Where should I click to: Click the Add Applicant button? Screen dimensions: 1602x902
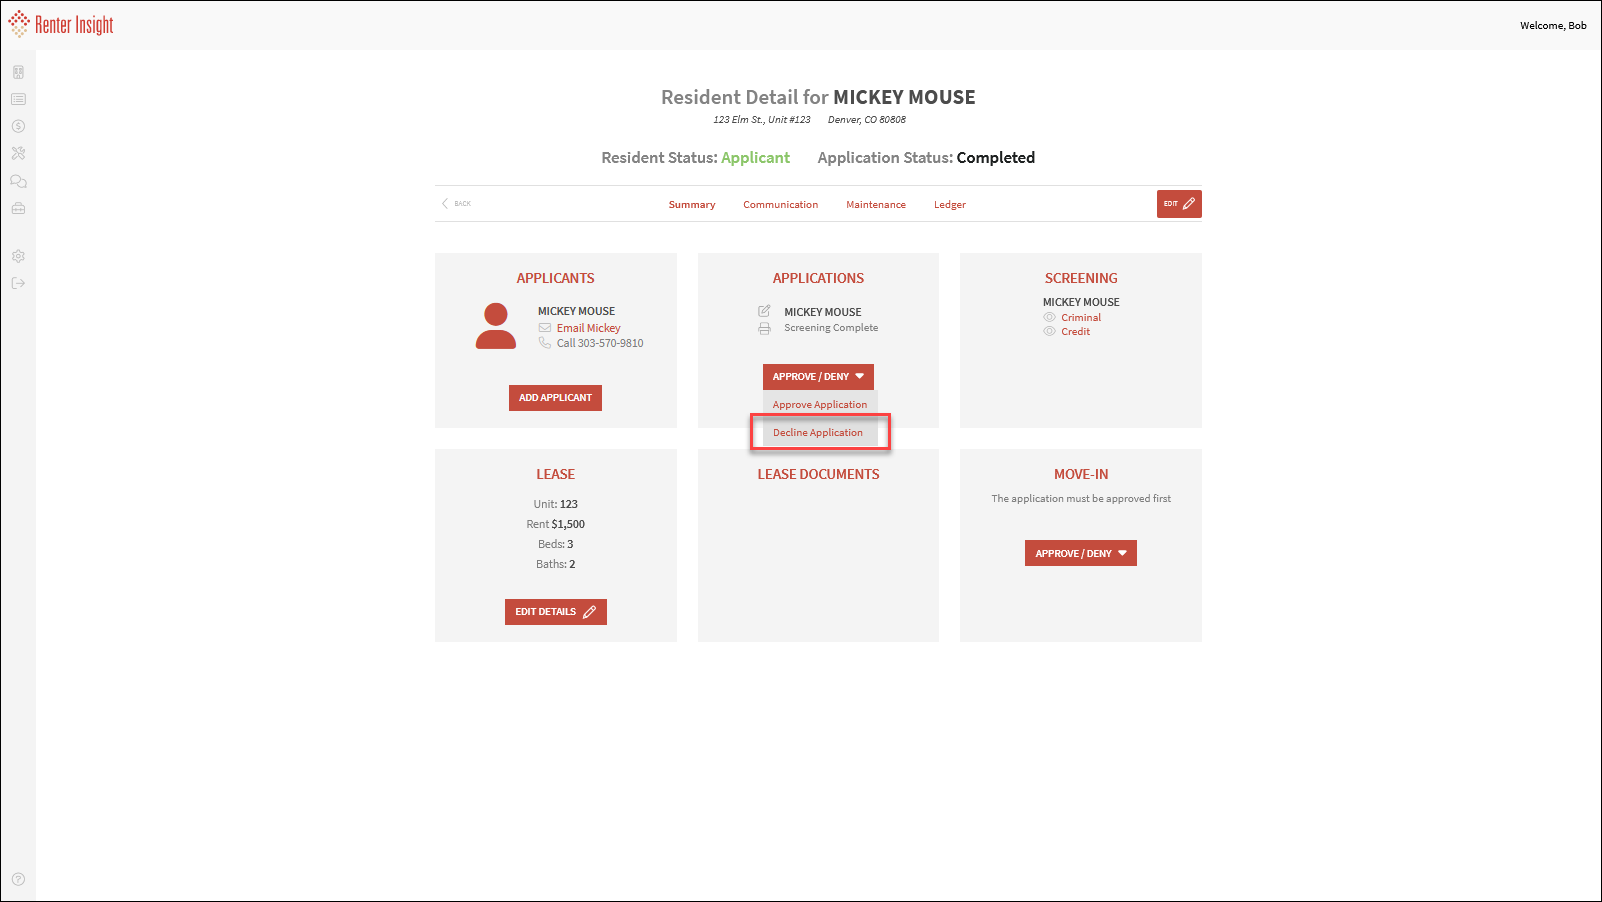click(555, 398)
